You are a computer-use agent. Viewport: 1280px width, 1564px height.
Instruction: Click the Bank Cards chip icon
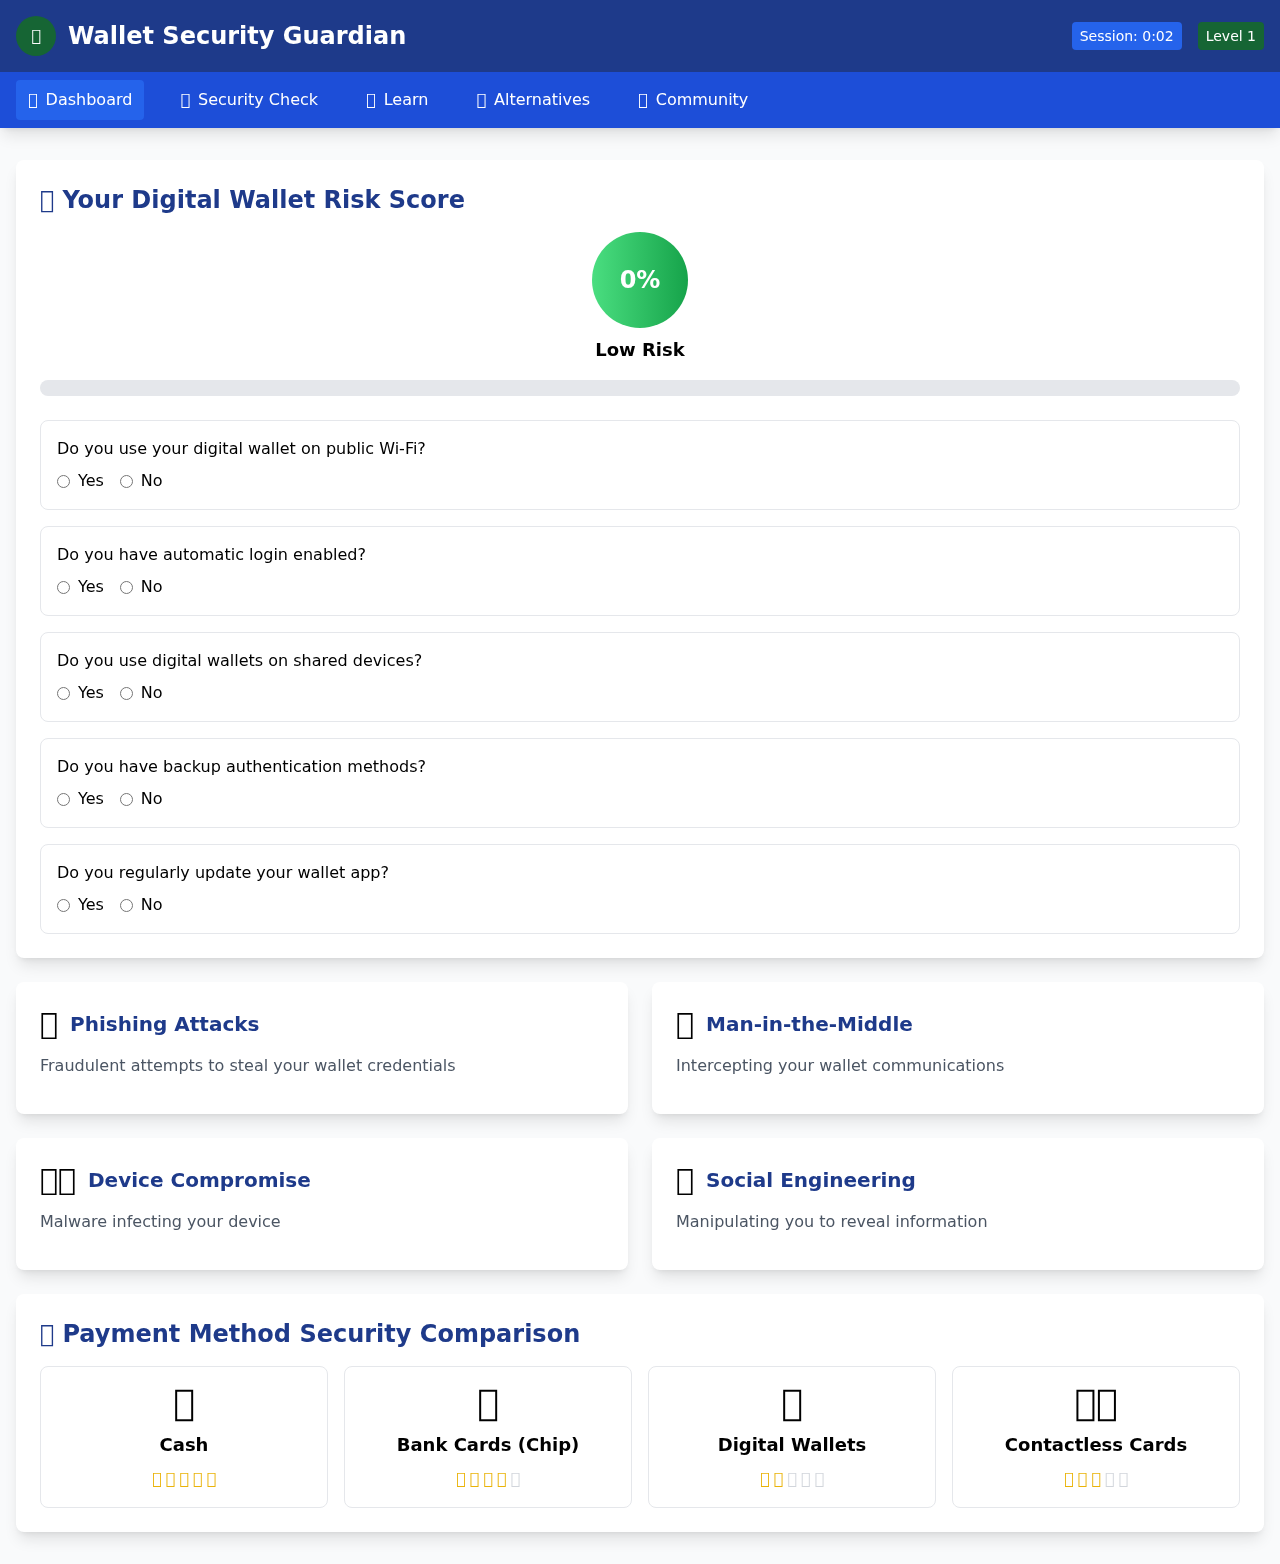click(487, 1405)
